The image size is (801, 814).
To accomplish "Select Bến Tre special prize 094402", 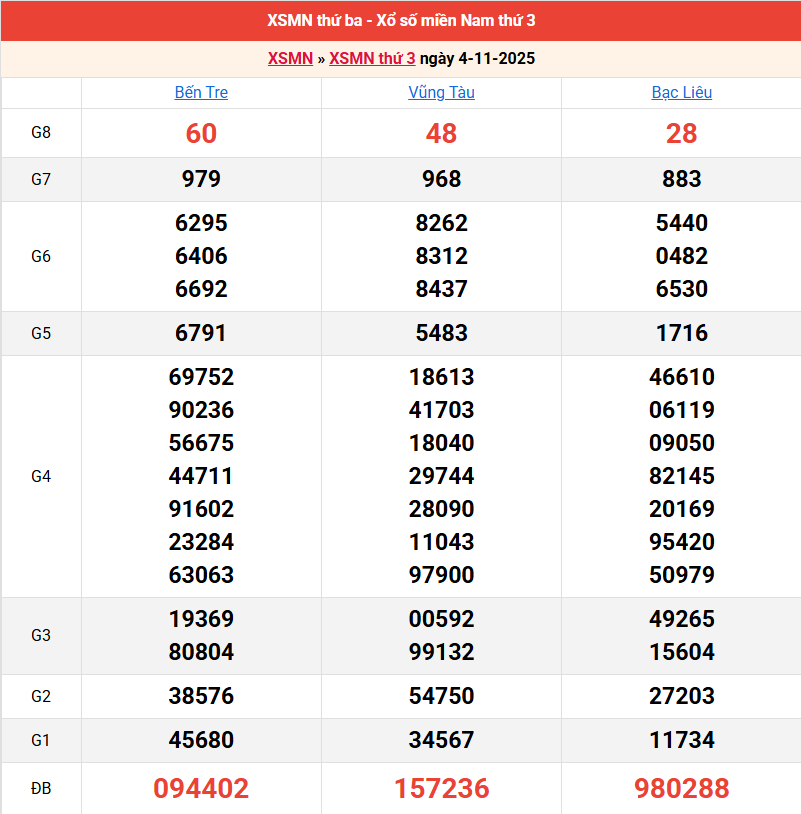I will click(201, 788).
